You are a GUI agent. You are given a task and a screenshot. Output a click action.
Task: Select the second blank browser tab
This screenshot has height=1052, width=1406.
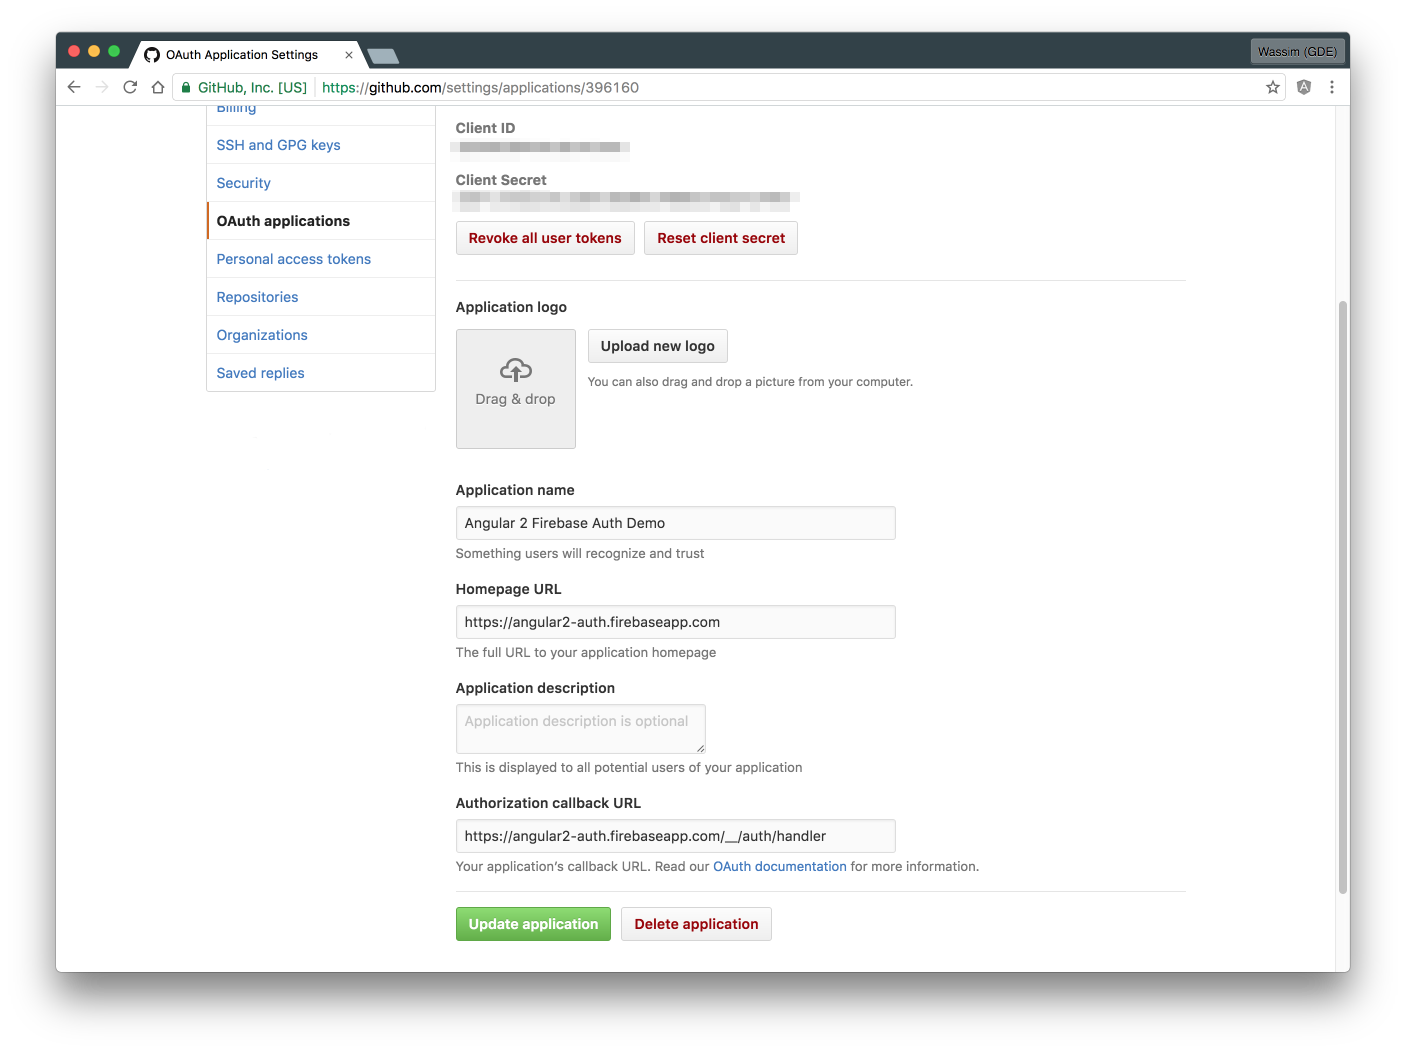coord(383,56)
